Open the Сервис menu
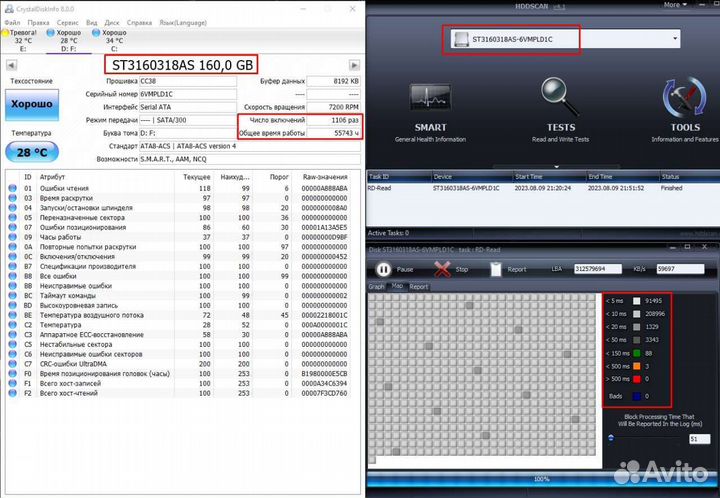This screenshot has width=720, height=498. (68, 21)
